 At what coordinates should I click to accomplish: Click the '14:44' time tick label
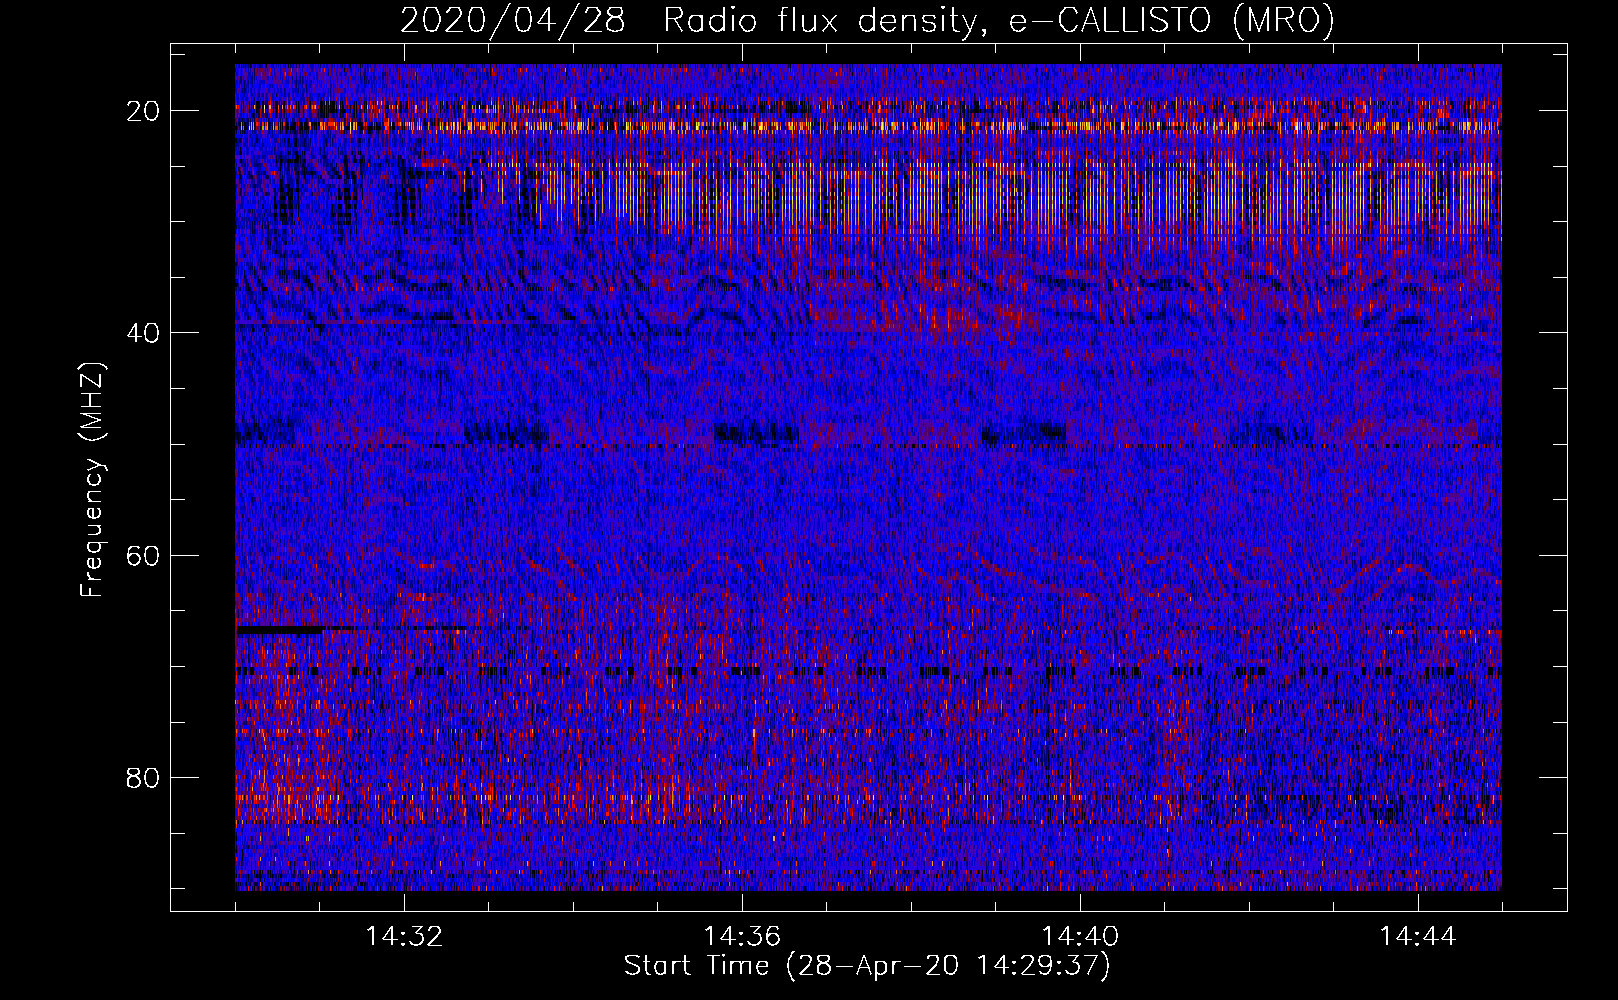tap(1418, 936)
